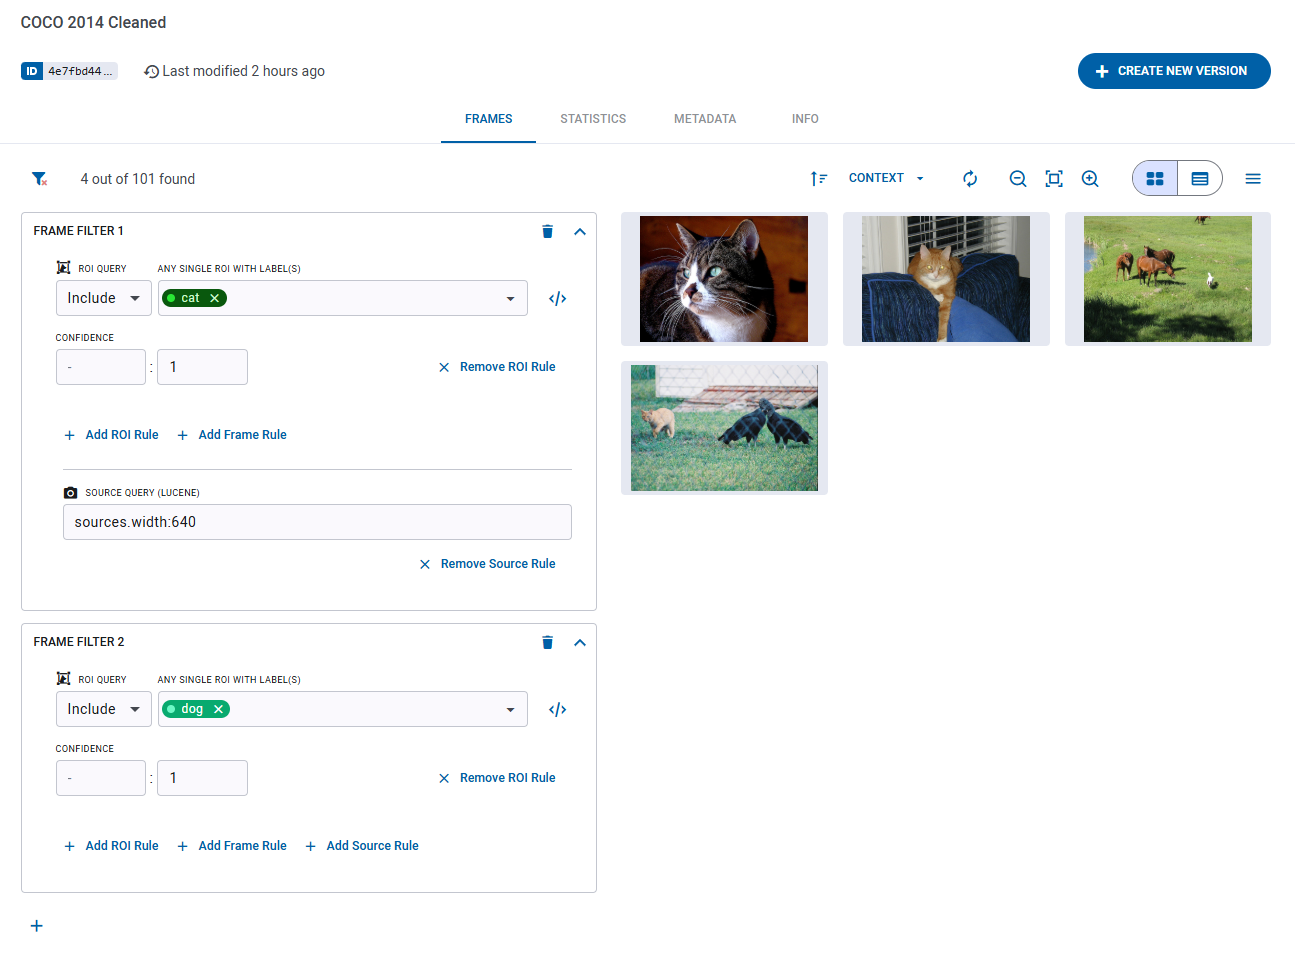Open the code view for the dog ROI query
Image resolution: width=1295 pixels, height=962 pixels.
pyautogui.click(x=558, y=710)
